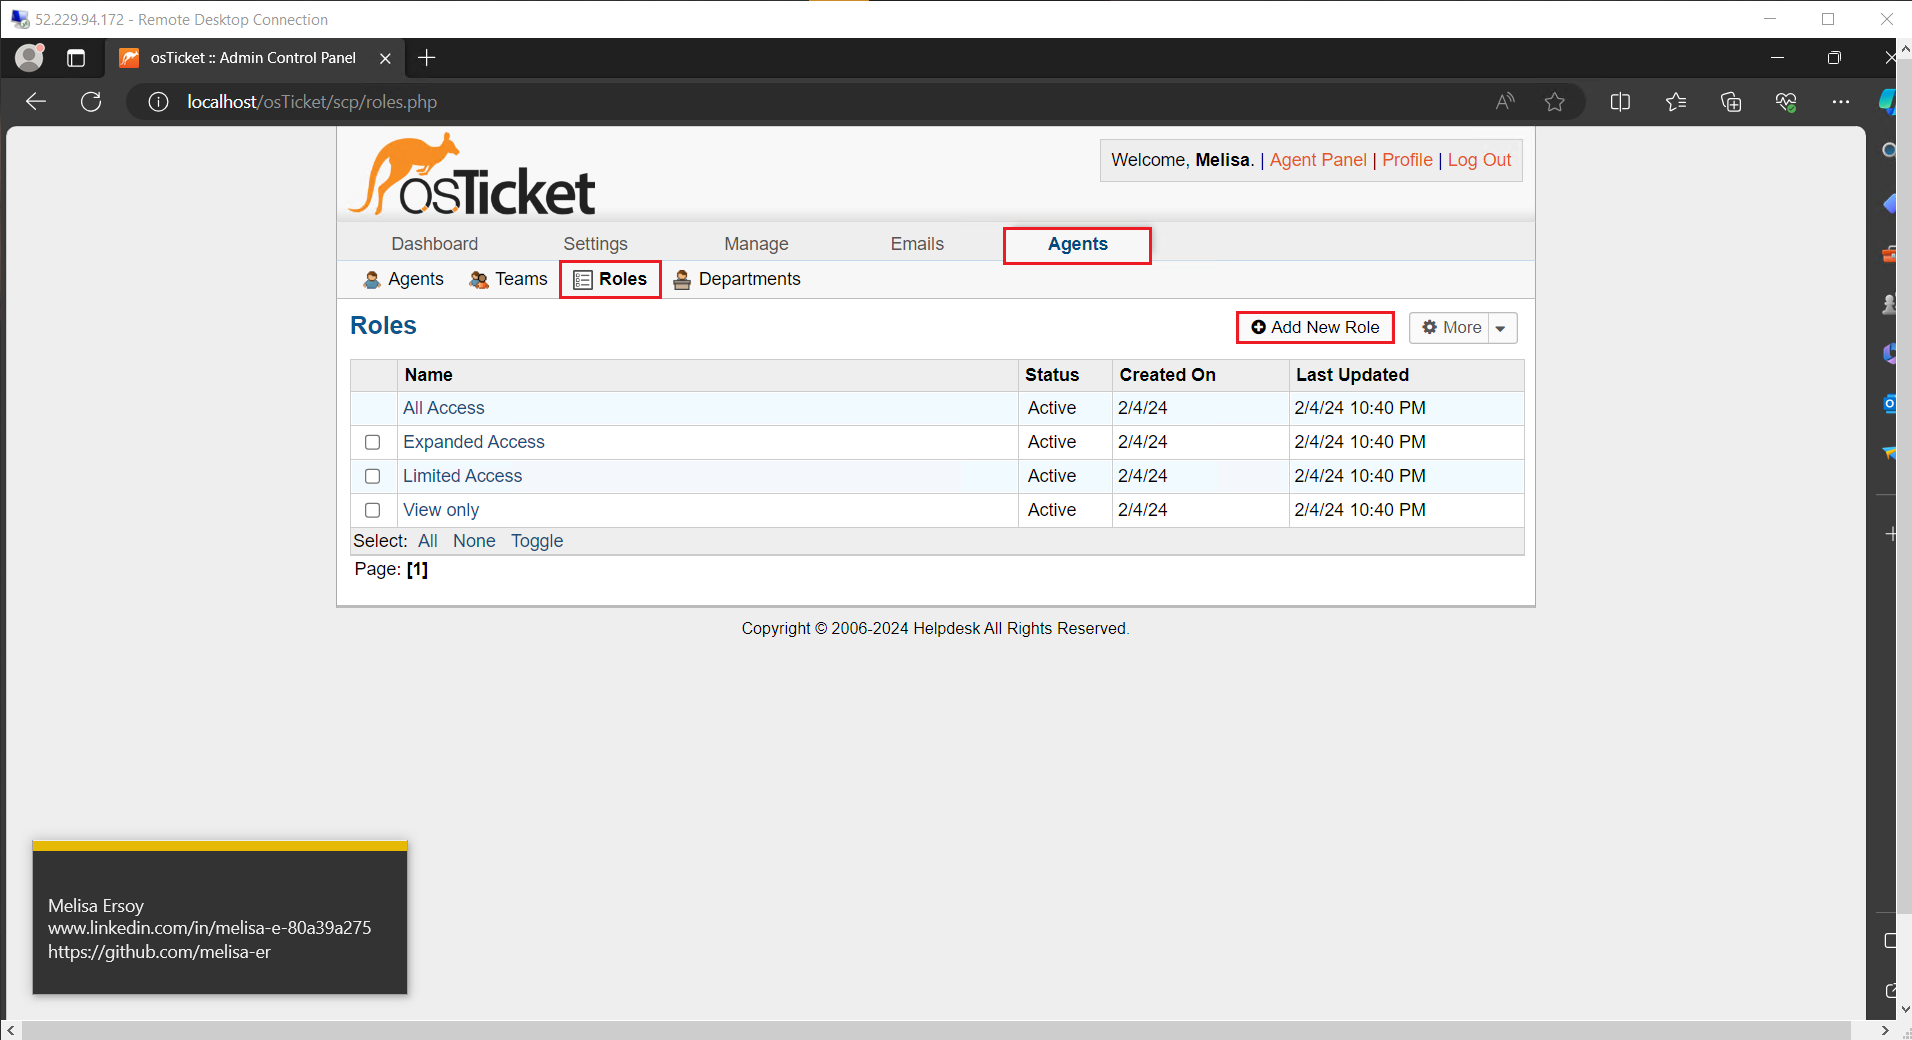Open the Agent Panel link
This screenshot has width=1912, height=1040.
pyautogui.click(x=1318, y=160)
